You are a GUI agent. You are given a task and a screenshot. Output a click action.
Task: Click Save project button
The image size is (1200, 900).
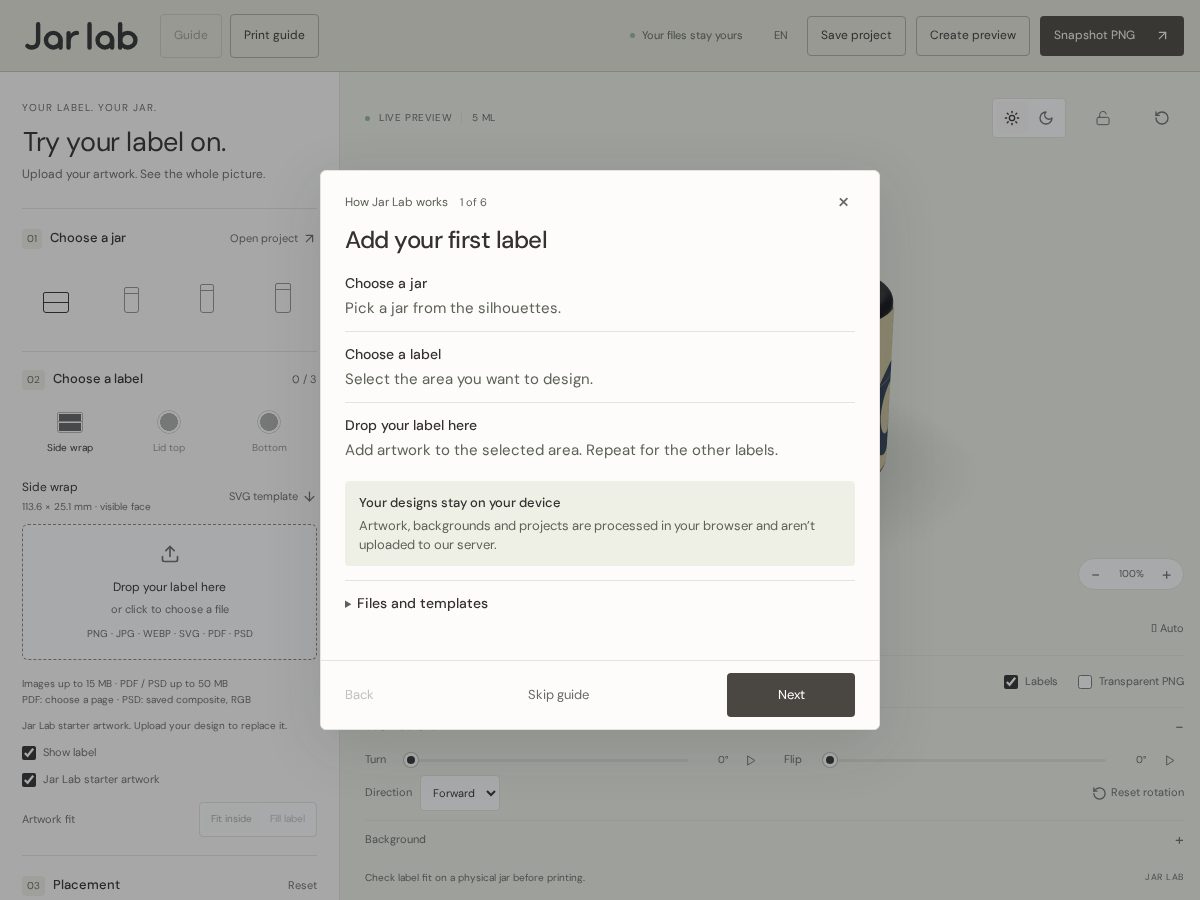click(x=856, y=35)
